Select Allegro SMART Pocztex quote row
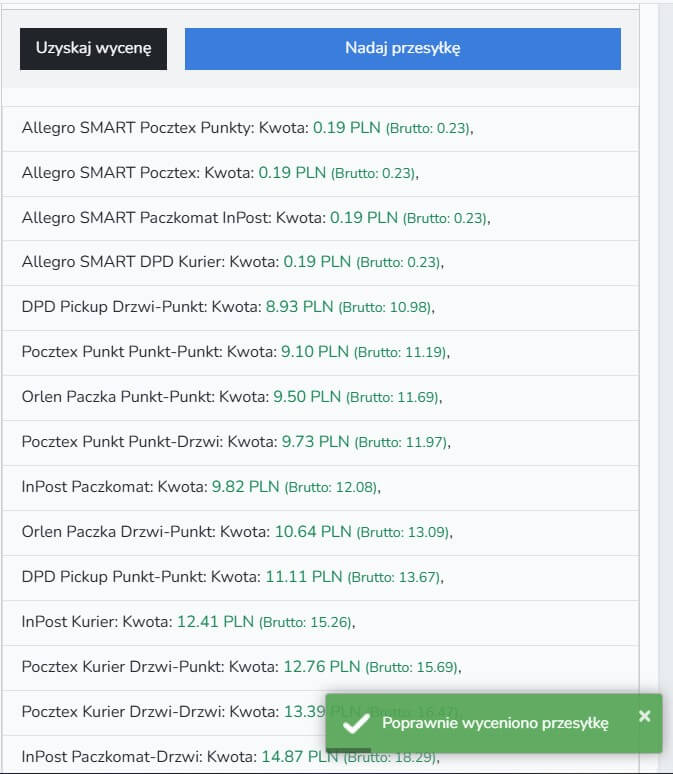 coord(219,173)
